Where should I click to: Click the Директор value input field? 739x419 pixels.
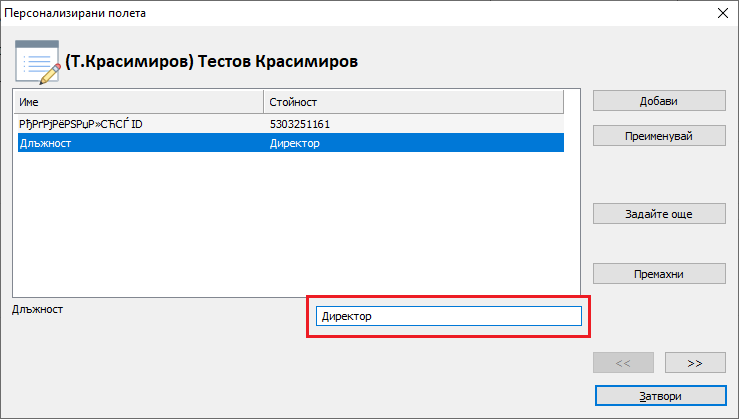click(447, 316)
